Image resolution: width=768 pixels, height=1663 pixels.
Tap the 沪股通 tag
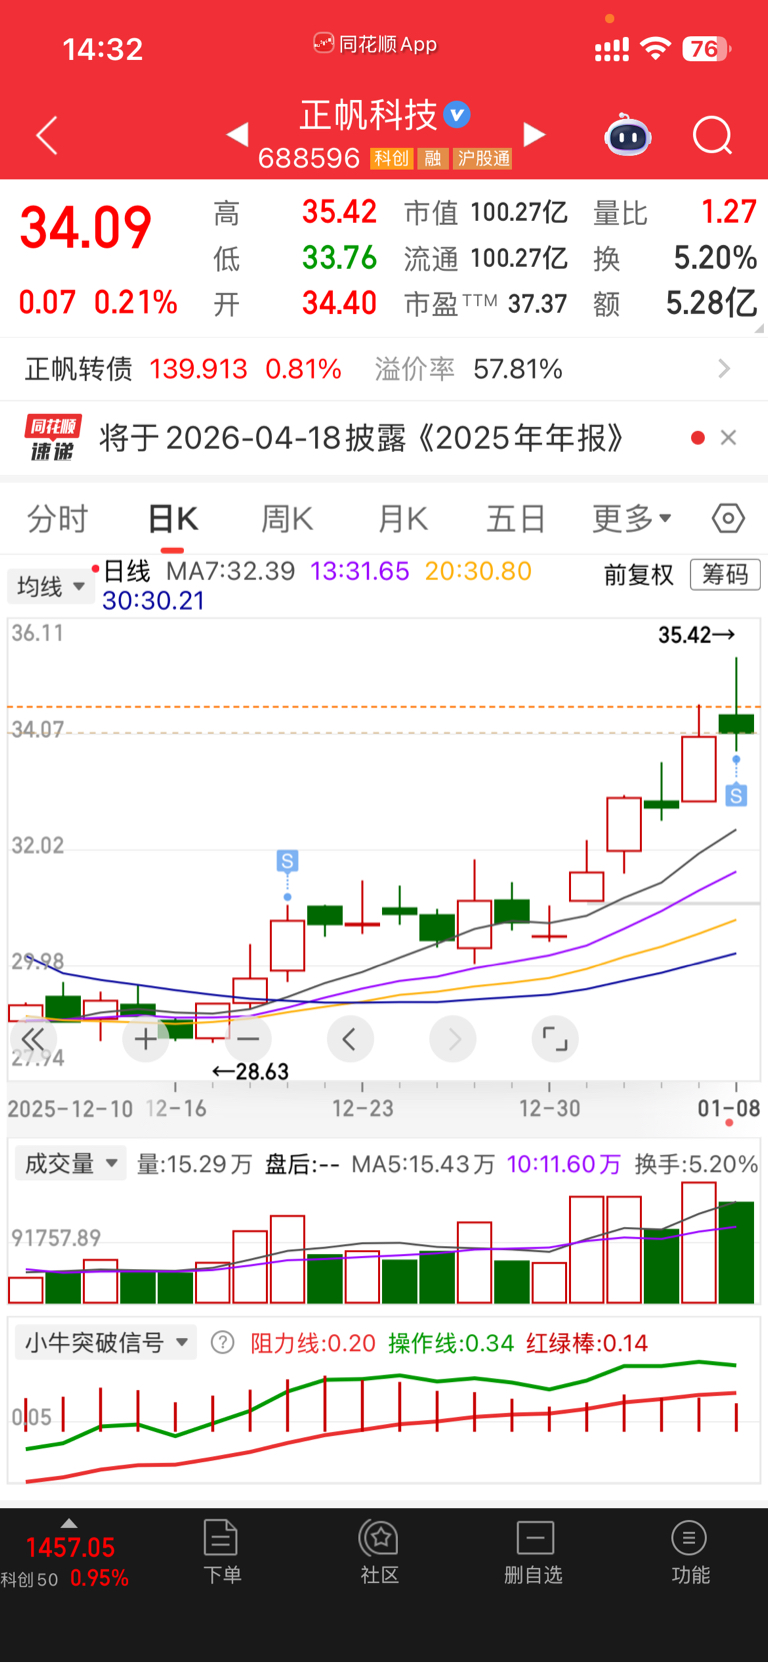click(483, 158)
